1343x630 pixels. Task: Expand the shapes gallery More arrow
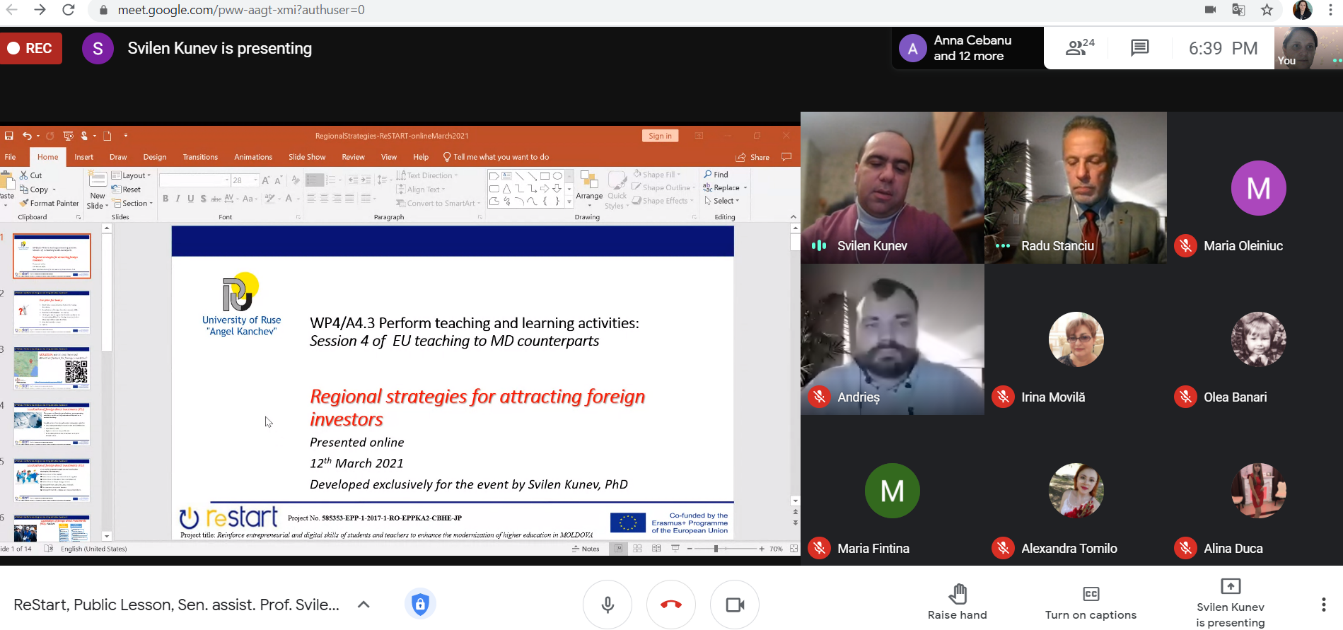[570, 201]
